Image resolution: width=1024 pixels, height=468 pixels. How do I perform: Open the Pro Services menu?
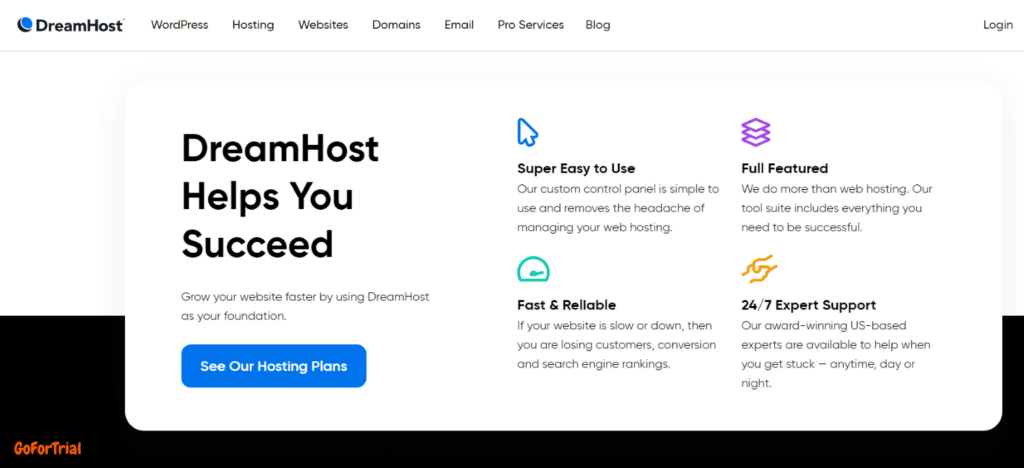[x=530, y=25]
